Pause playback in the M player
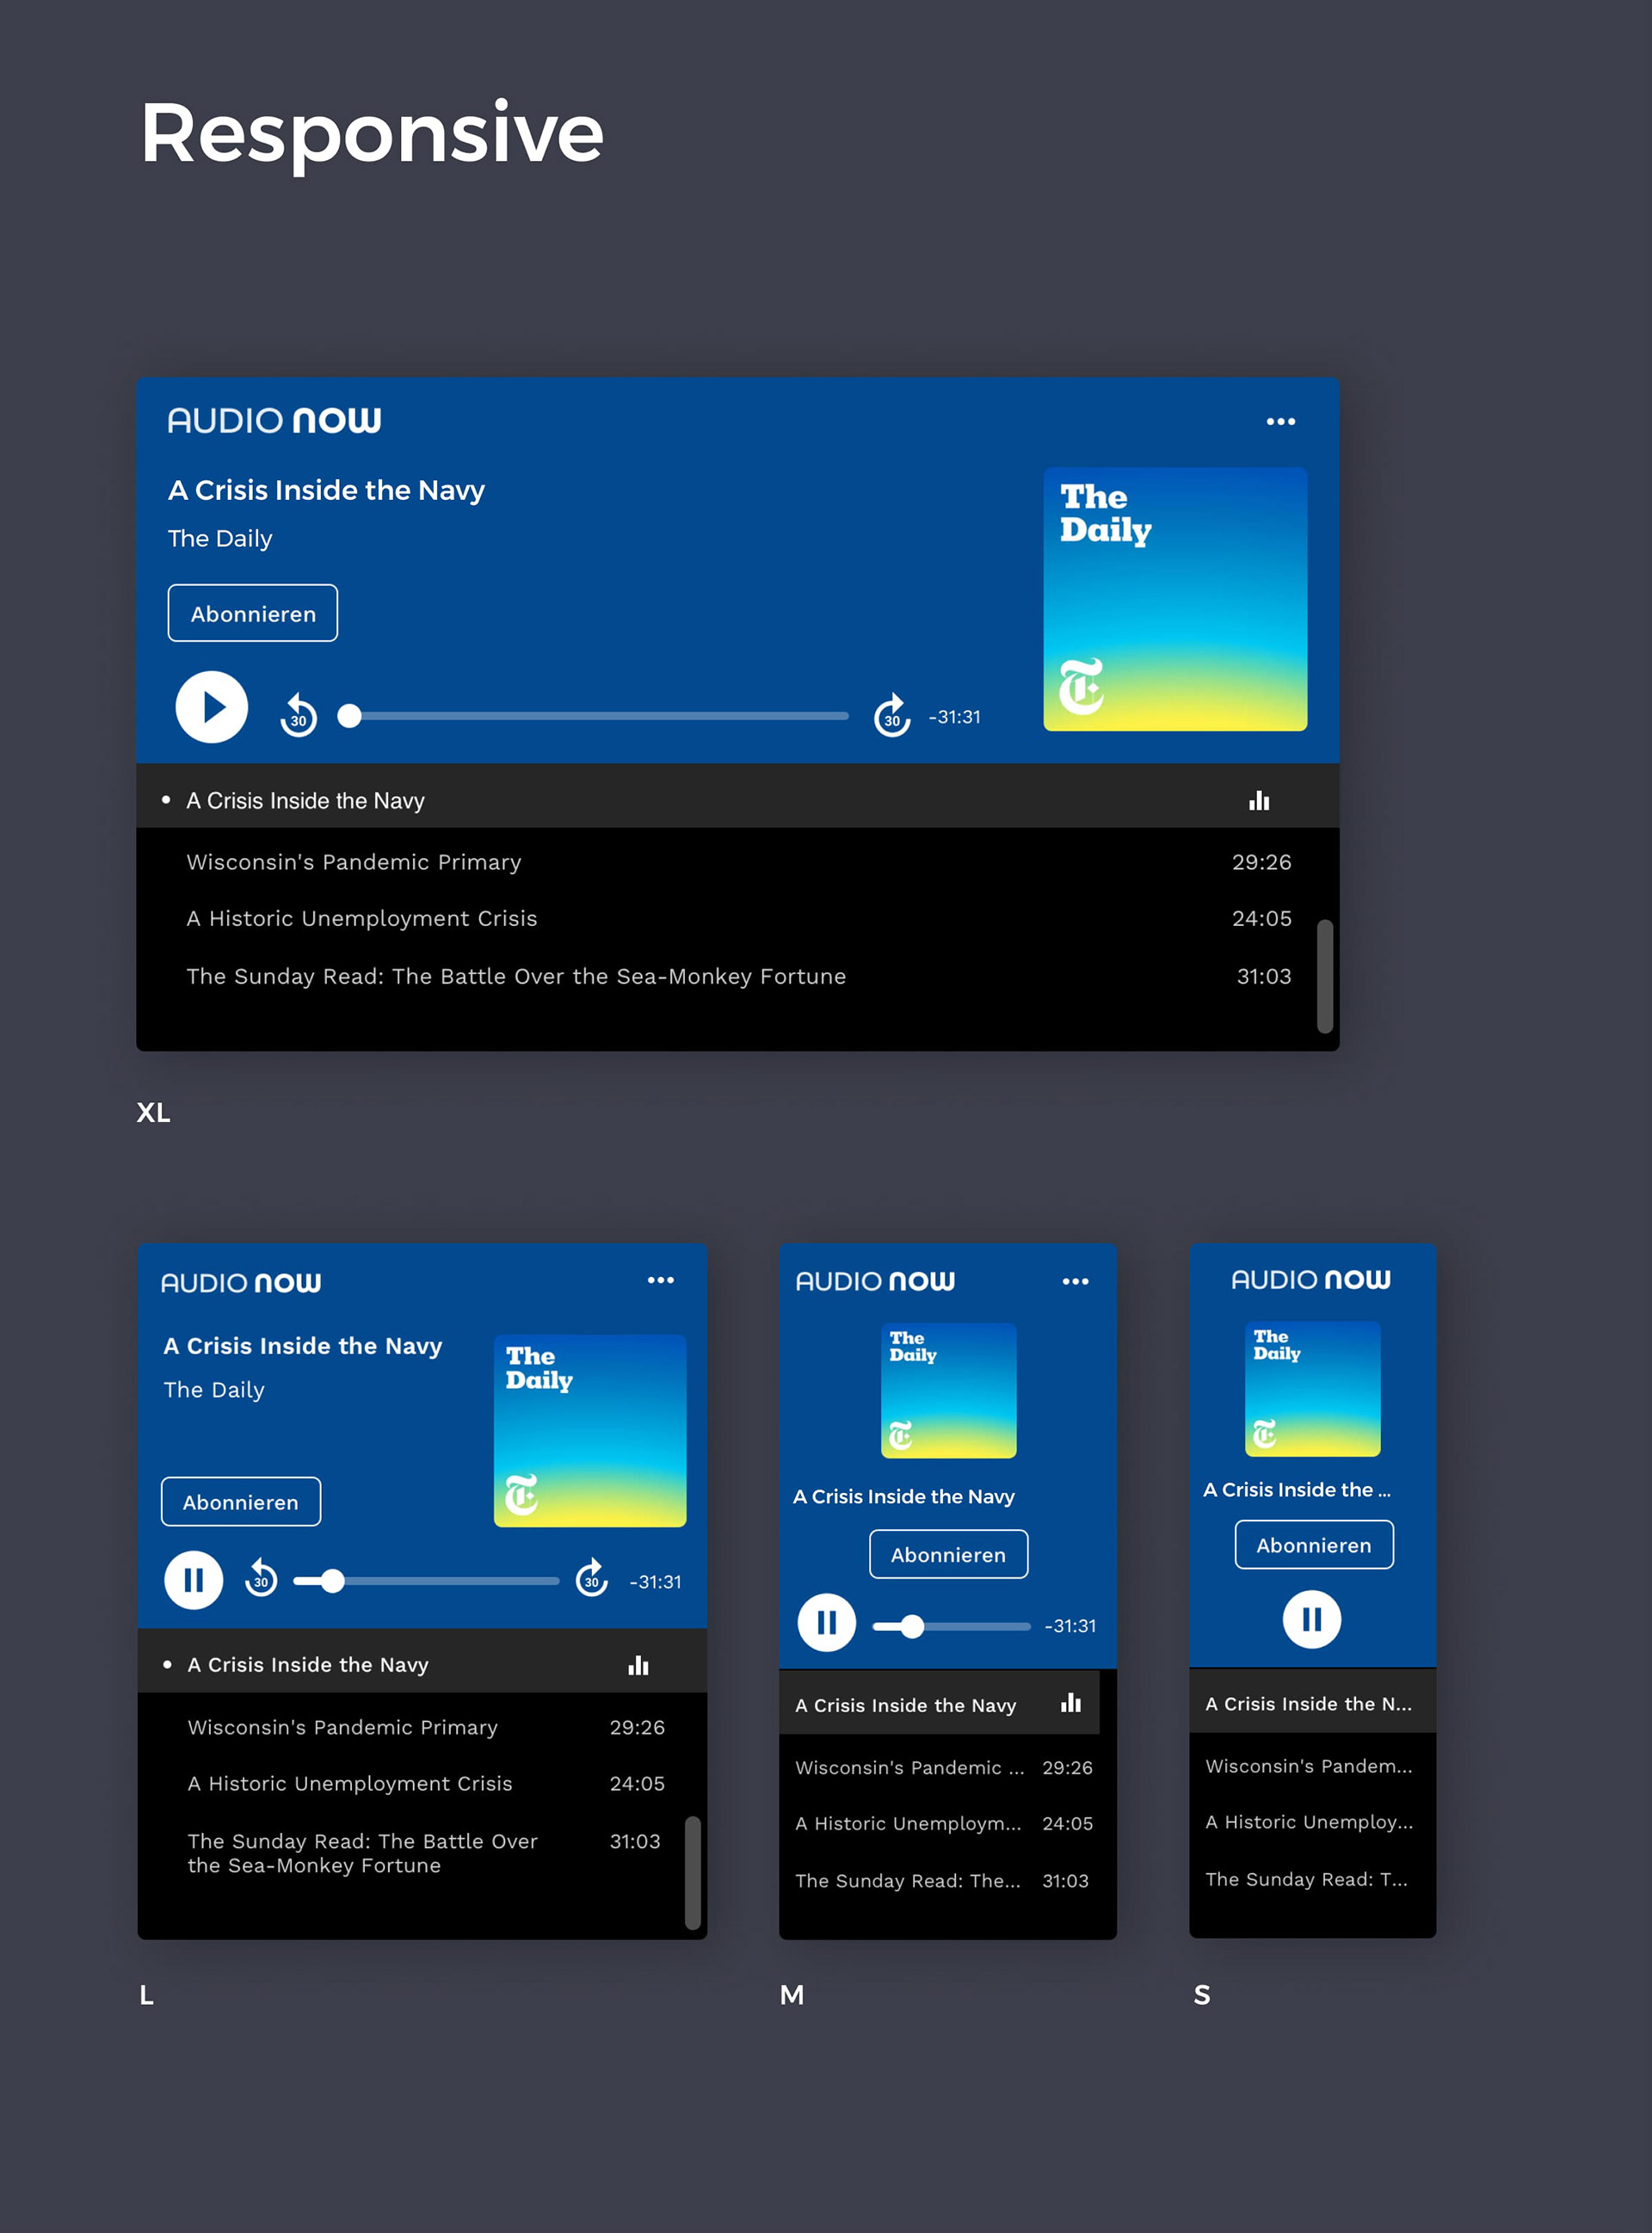 tap(826, 1622)
